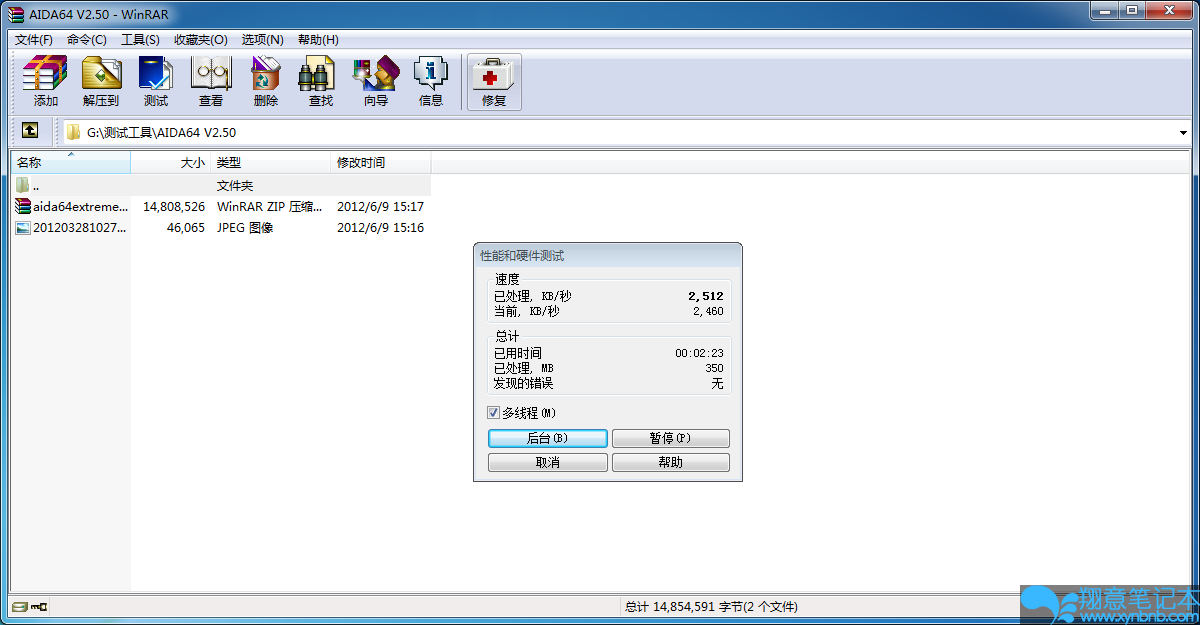The height and width of the screenshot is (625, 1200).
Task: Click the 修复 (Repair) toolbar icon
Action: tap(494, 74)
